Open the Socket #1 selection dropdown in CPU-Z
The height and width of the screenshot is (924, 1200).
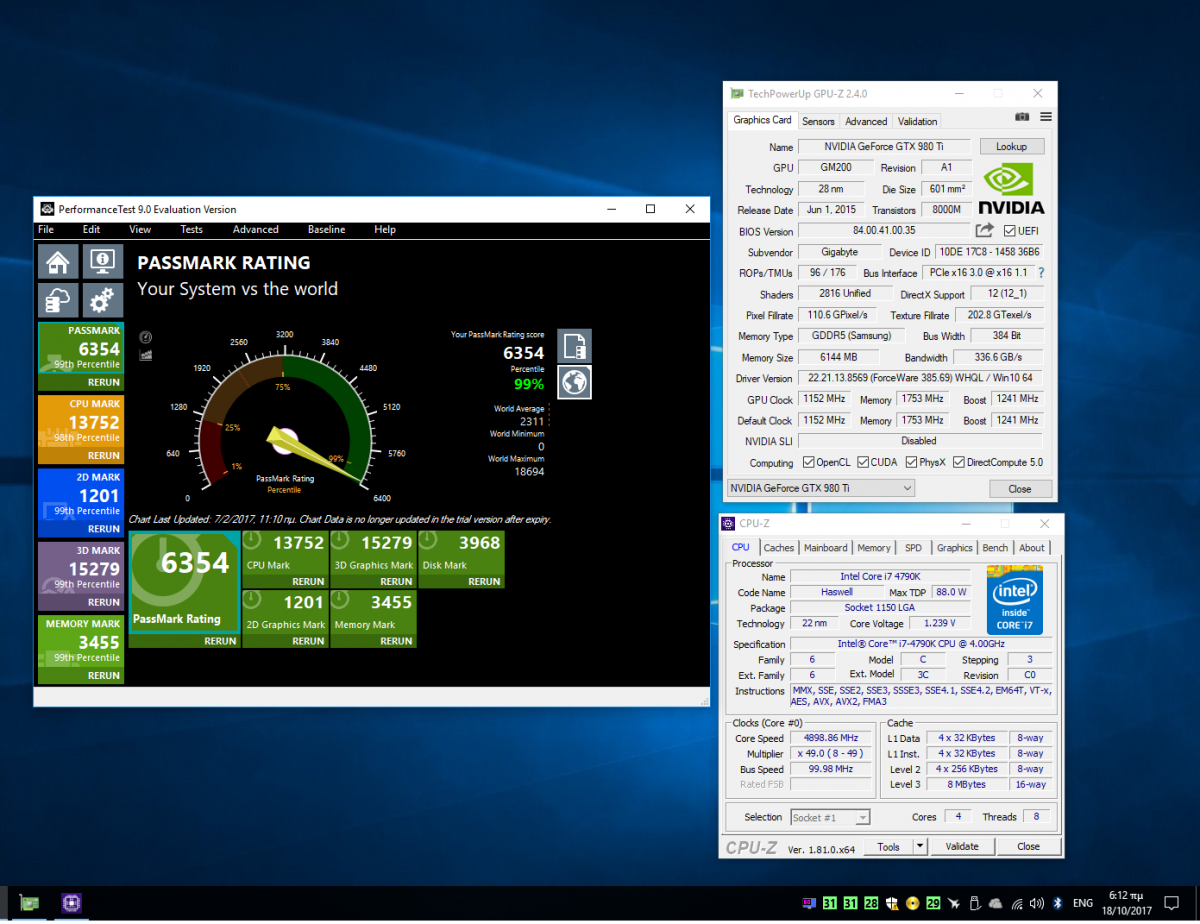(x=830, y=817)
